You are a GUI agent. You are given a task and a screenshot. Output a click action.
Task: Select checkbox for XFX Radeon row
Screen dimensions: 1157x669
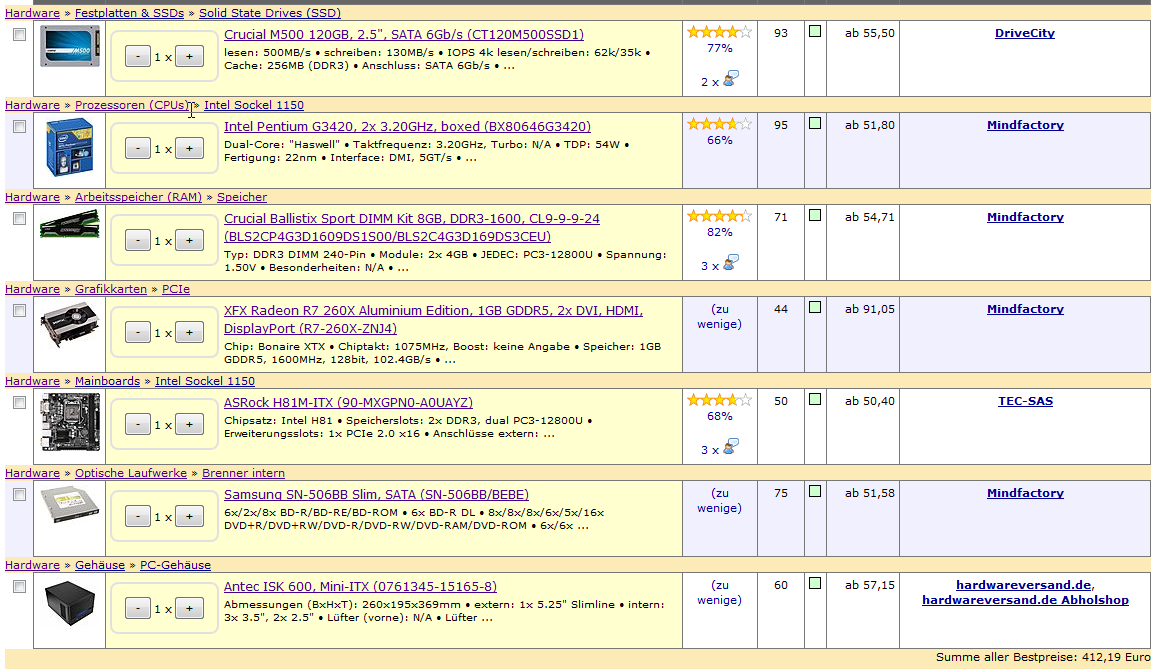pos(19,311)
